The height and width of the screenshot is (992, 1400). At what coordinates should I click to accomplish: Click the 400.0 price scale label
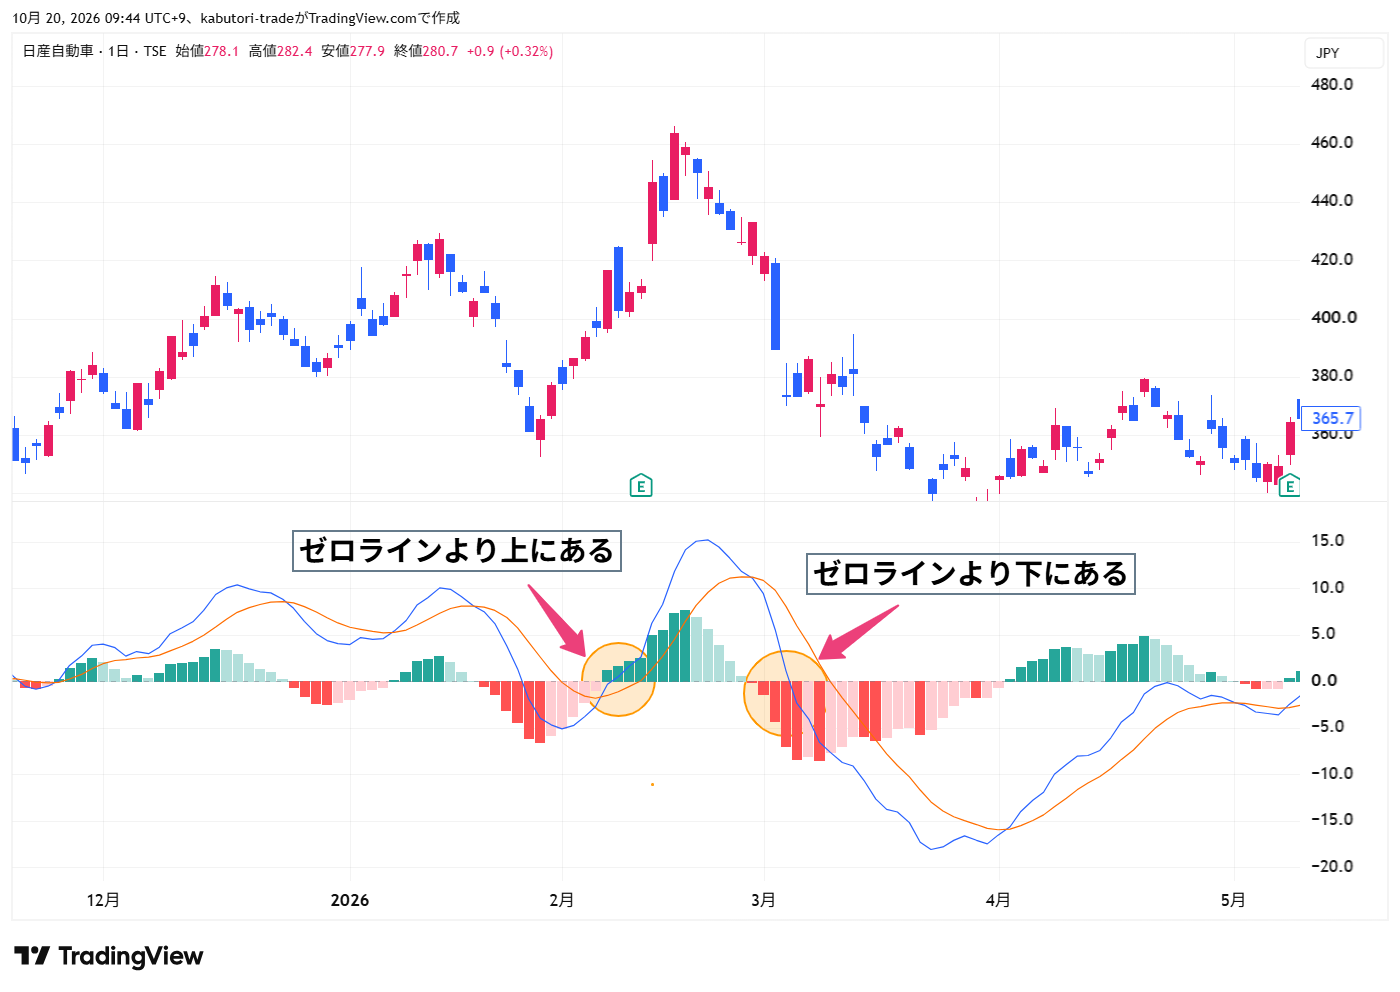point(1334,317)
